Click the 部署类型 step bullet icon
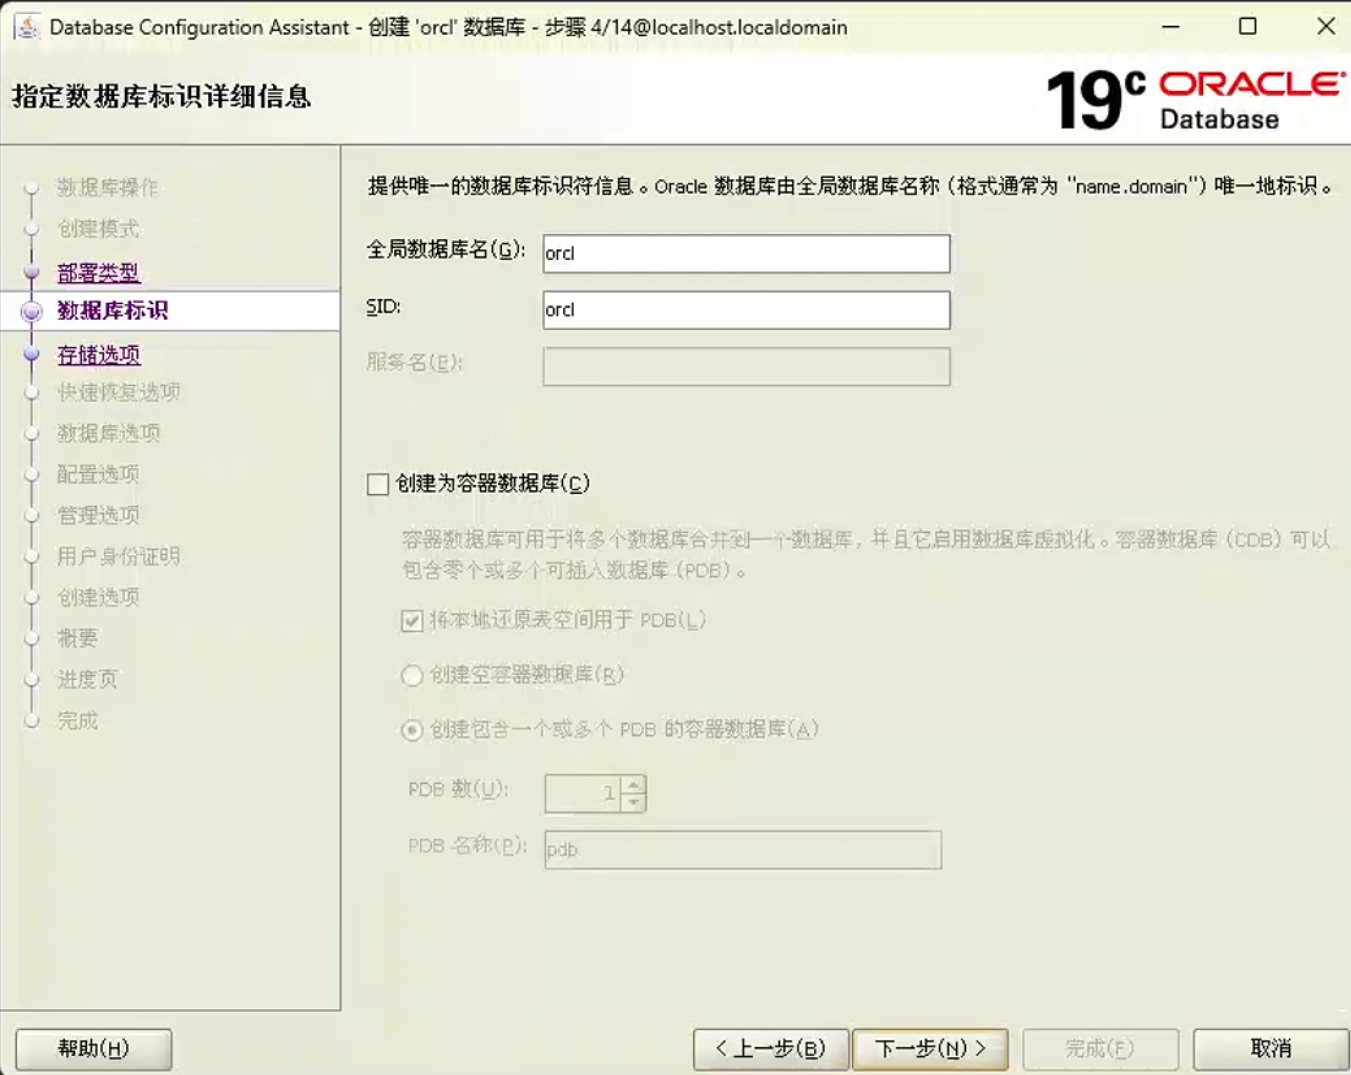 click(x=32, y=271)
